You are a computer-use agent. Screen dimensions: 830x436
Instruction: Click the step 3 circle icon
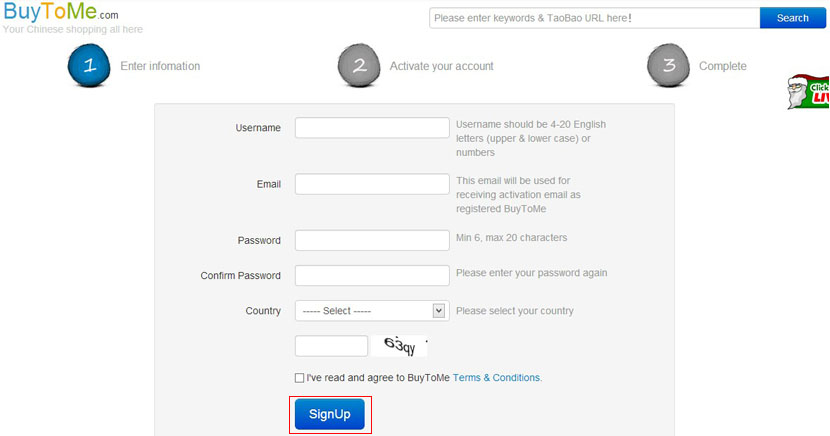tap(668, 66)
